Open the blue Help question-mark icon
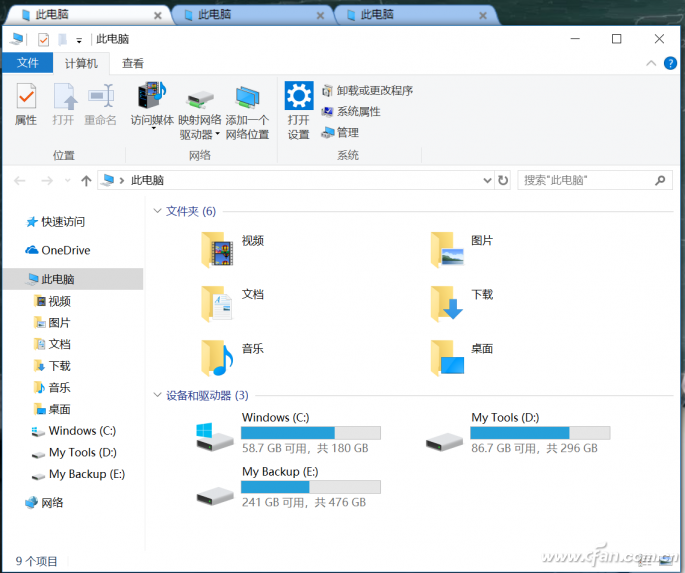The width and height of the screenshot is (685, 573). point(670,63)
